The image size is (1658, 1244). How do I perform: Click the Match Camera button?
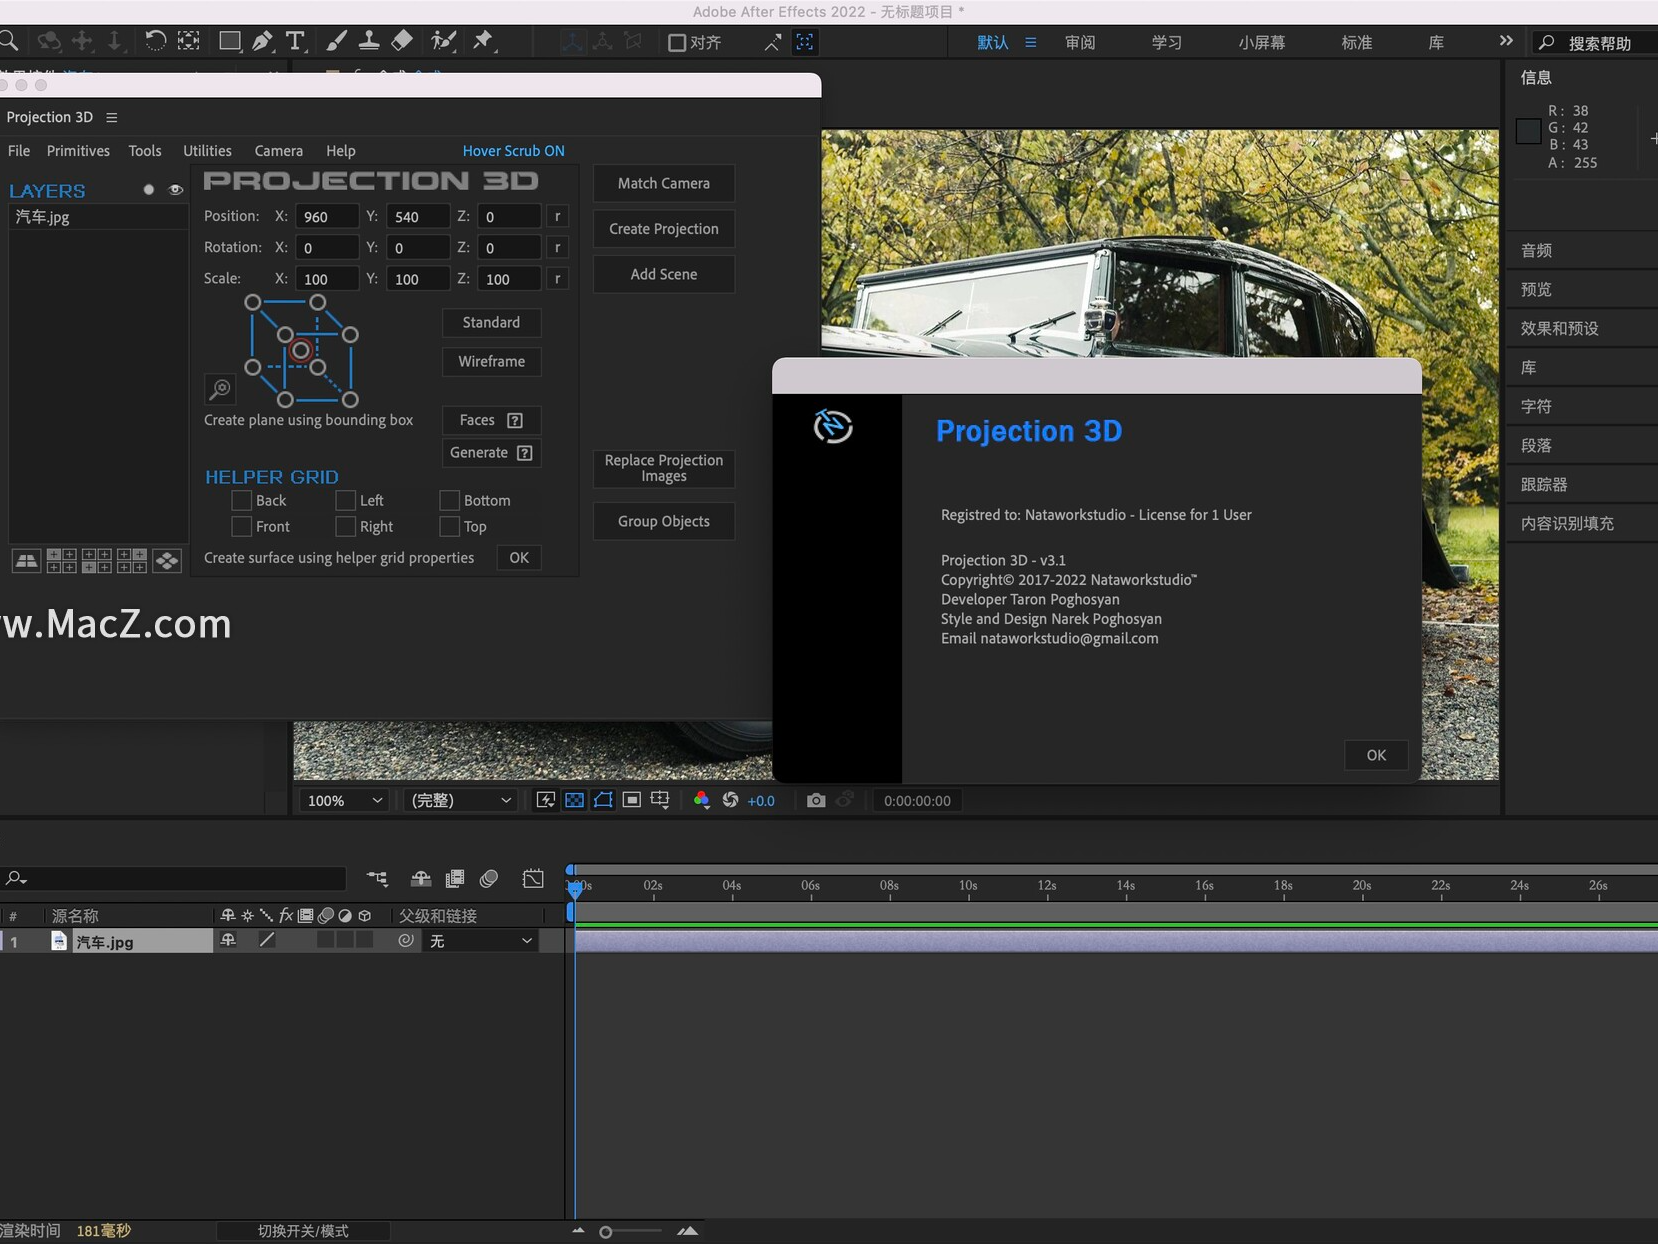[663, 183]
